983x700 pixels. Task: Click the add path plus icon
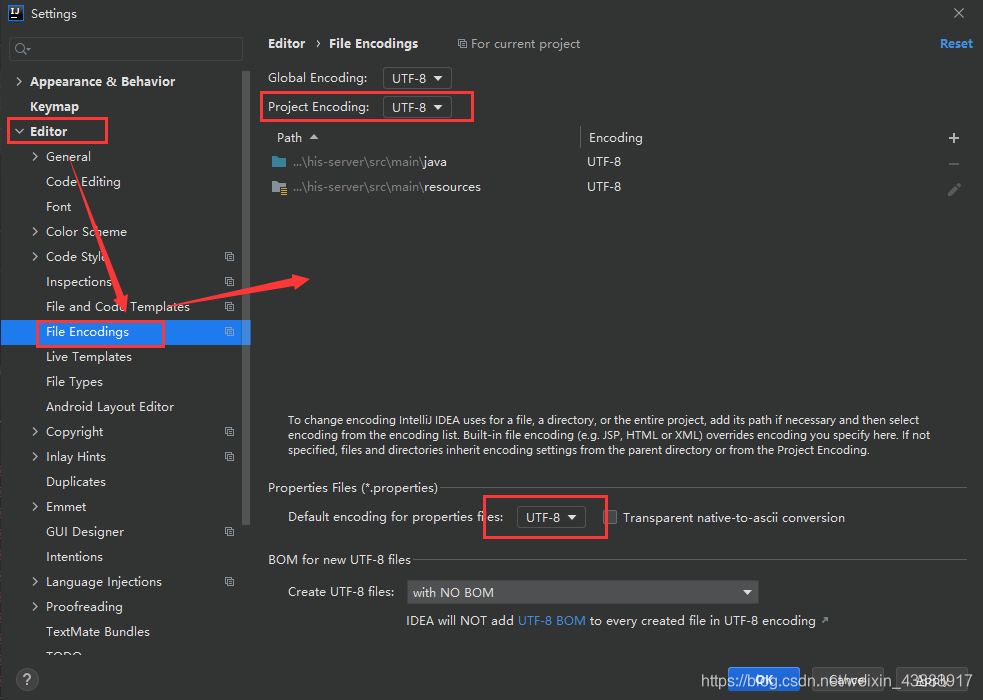(954, 138)
